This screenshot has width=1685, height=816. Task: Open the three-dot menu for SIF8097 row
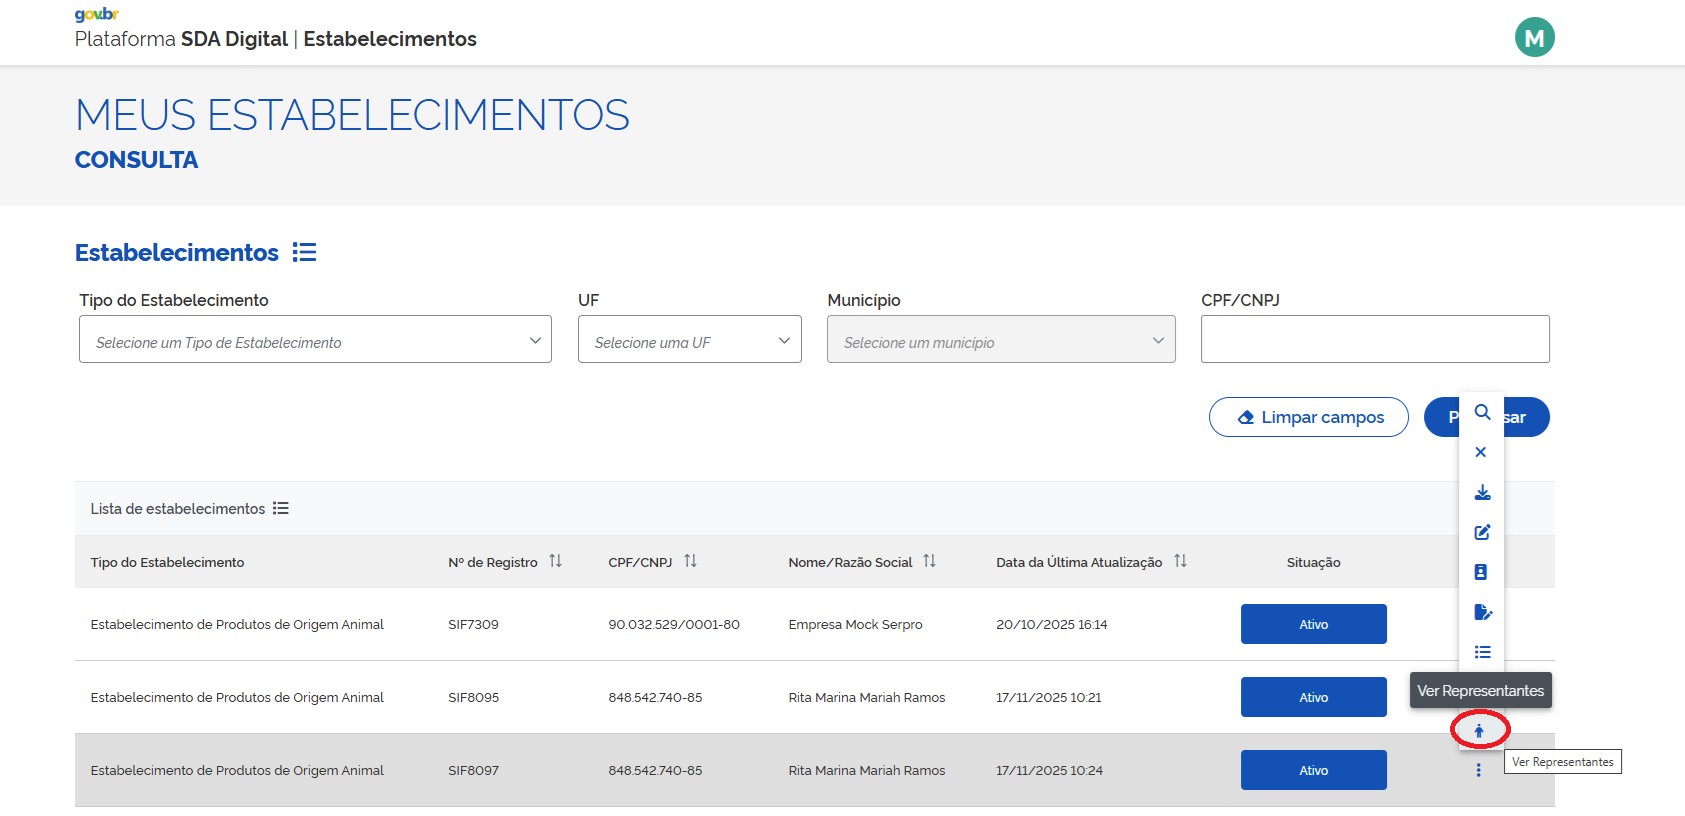point(1478,770)
